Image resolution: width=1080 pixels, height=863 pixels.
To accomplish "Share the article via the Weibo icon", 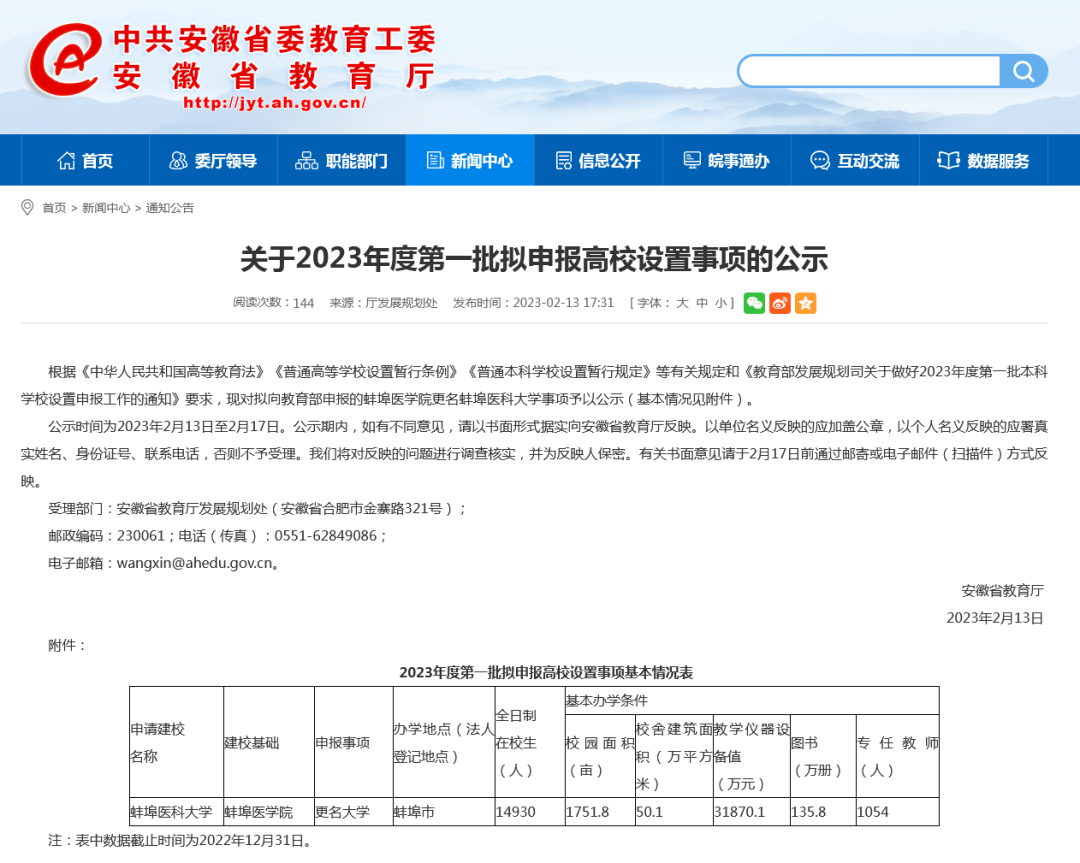I will click(780, 303).
